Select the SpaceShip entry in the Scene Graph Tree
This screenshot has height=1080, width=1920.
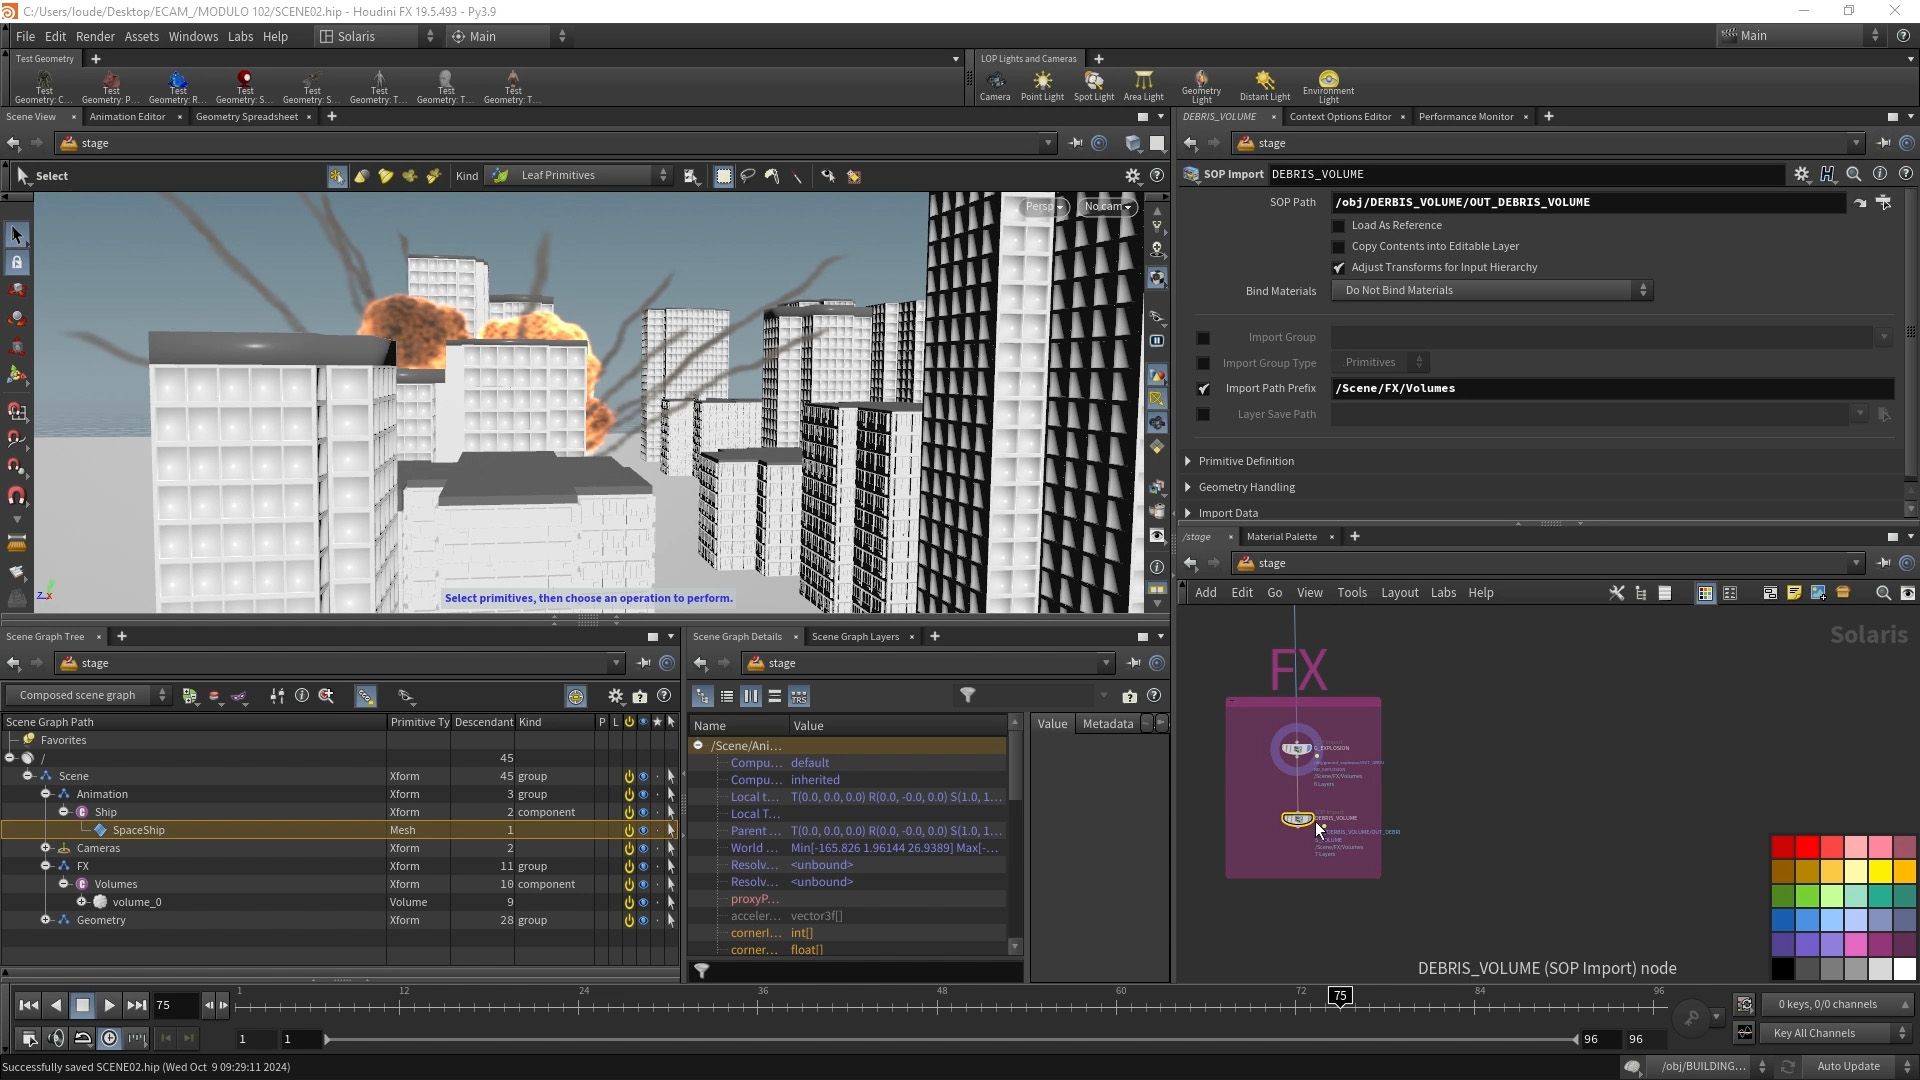pos(138,829)
